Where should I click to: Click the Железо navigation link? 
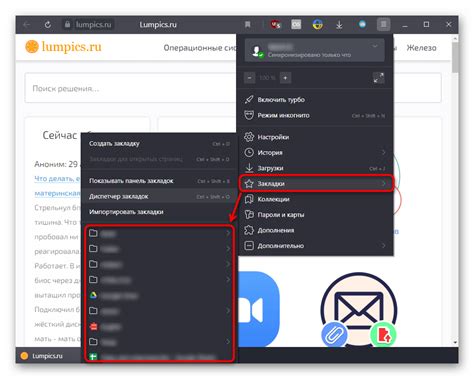[421, 48]
